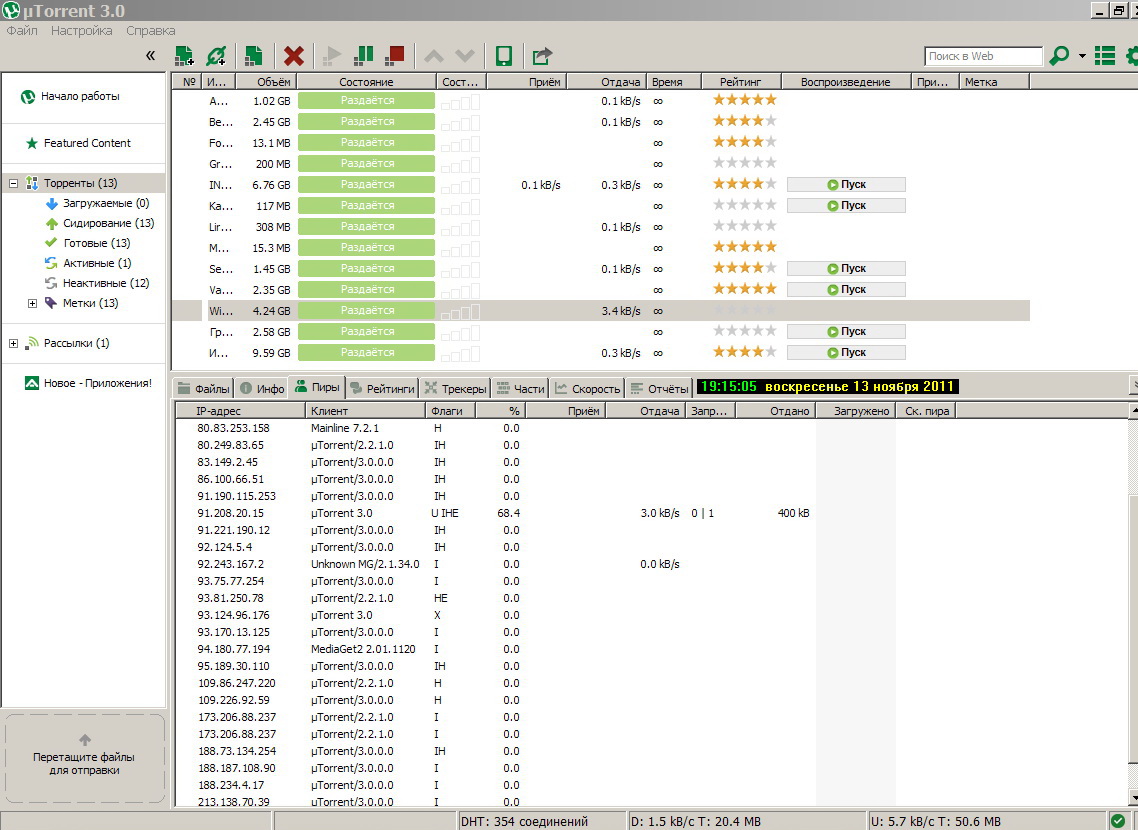Viewport: 1138px width, 830px height.
Task: Switch to the Инфо tab
Action: [262, 388]
